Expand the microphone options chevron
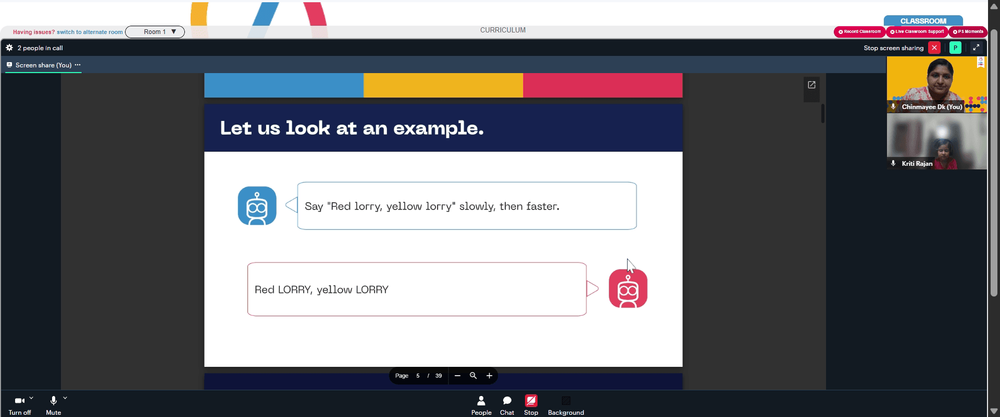 pos(65,398)
